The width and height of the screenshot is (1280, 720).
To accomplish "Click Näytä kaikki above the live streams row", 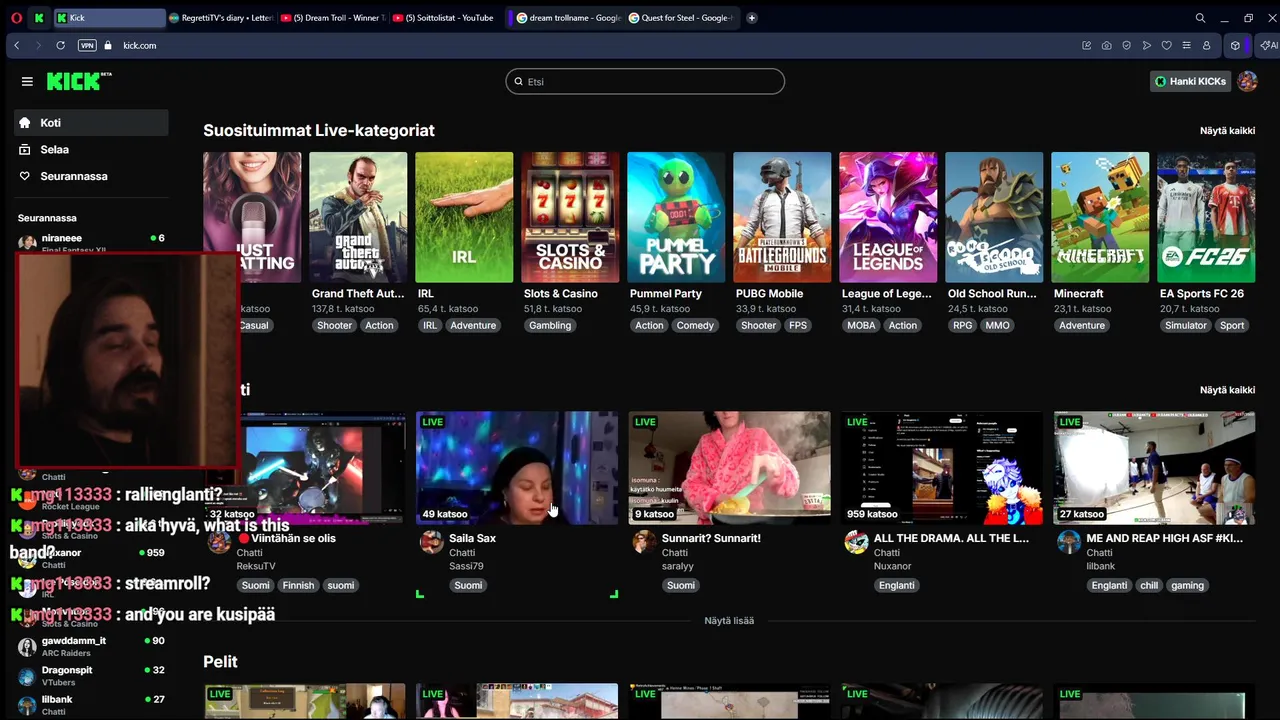I will point(1227,390).
